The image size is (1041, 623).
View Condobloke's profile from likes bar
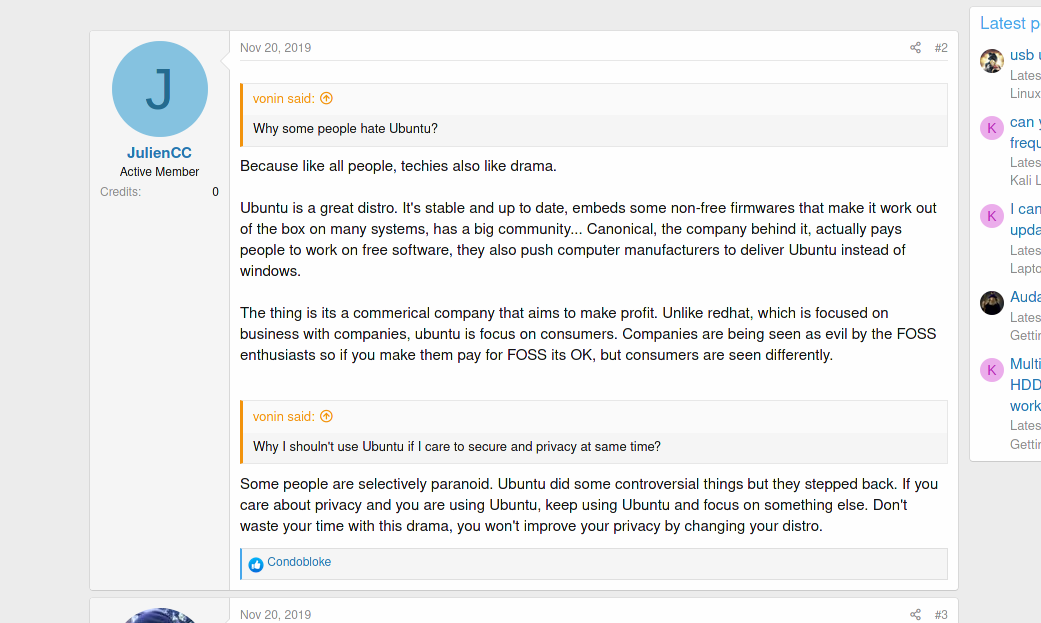pos(299,562)
